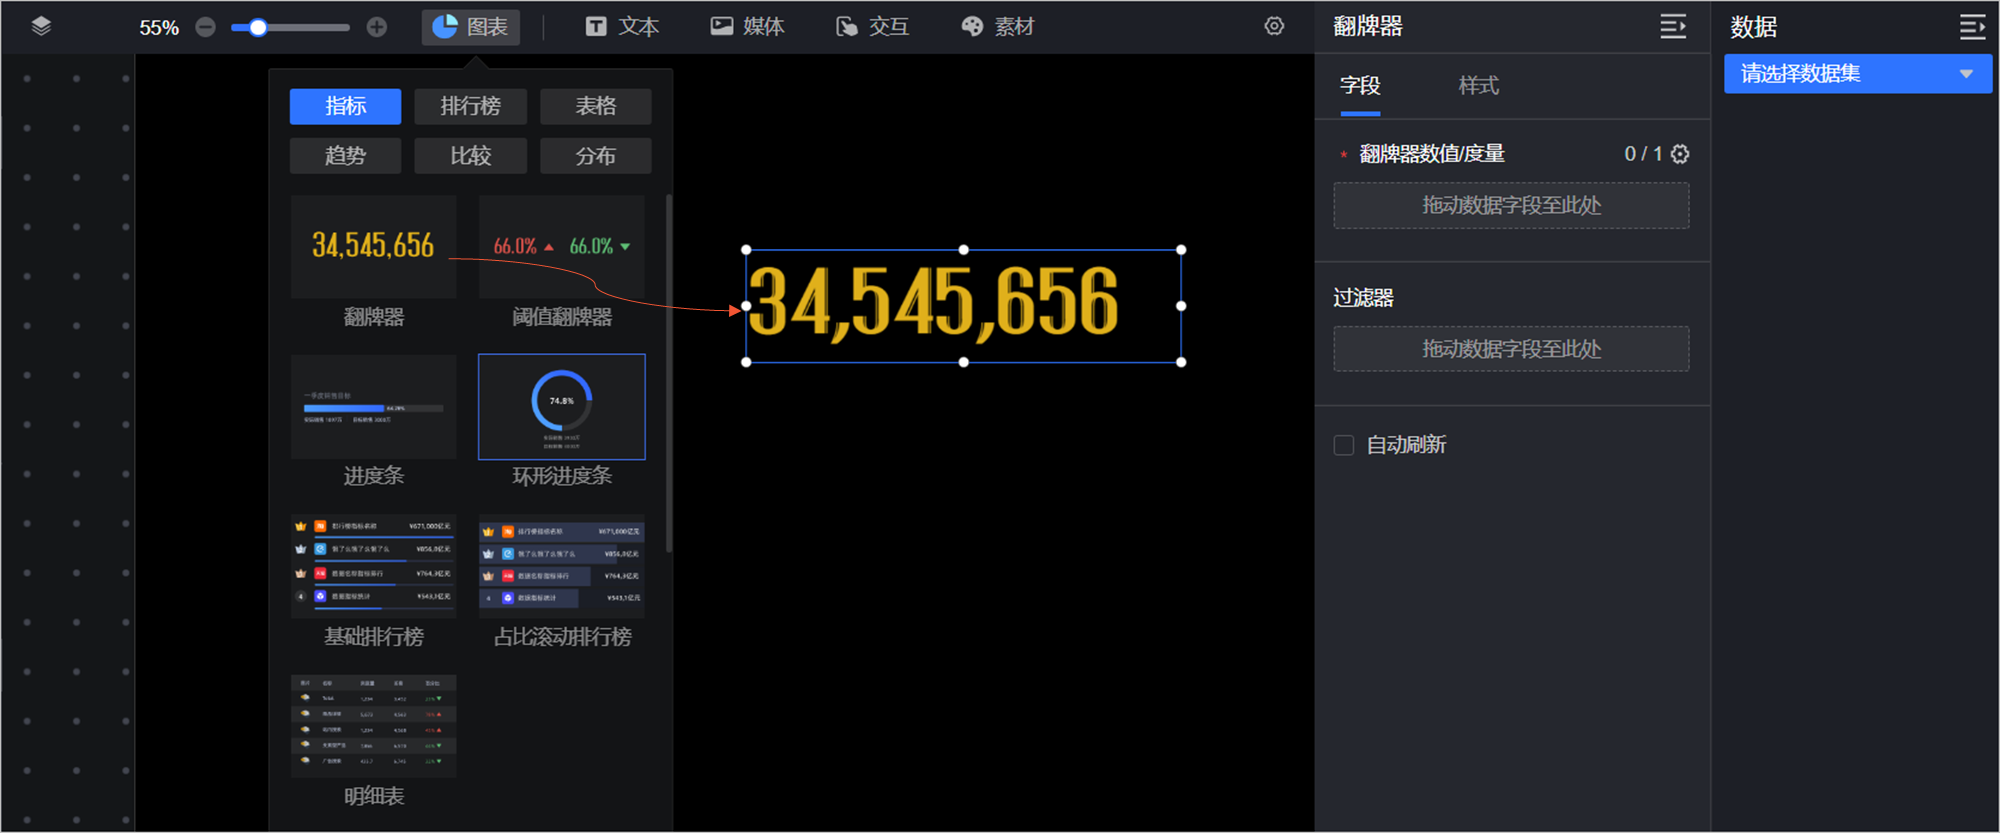Choose the 翻牌器 chart thumbnail
The image size is (2000, 833).
click(373, 247)
